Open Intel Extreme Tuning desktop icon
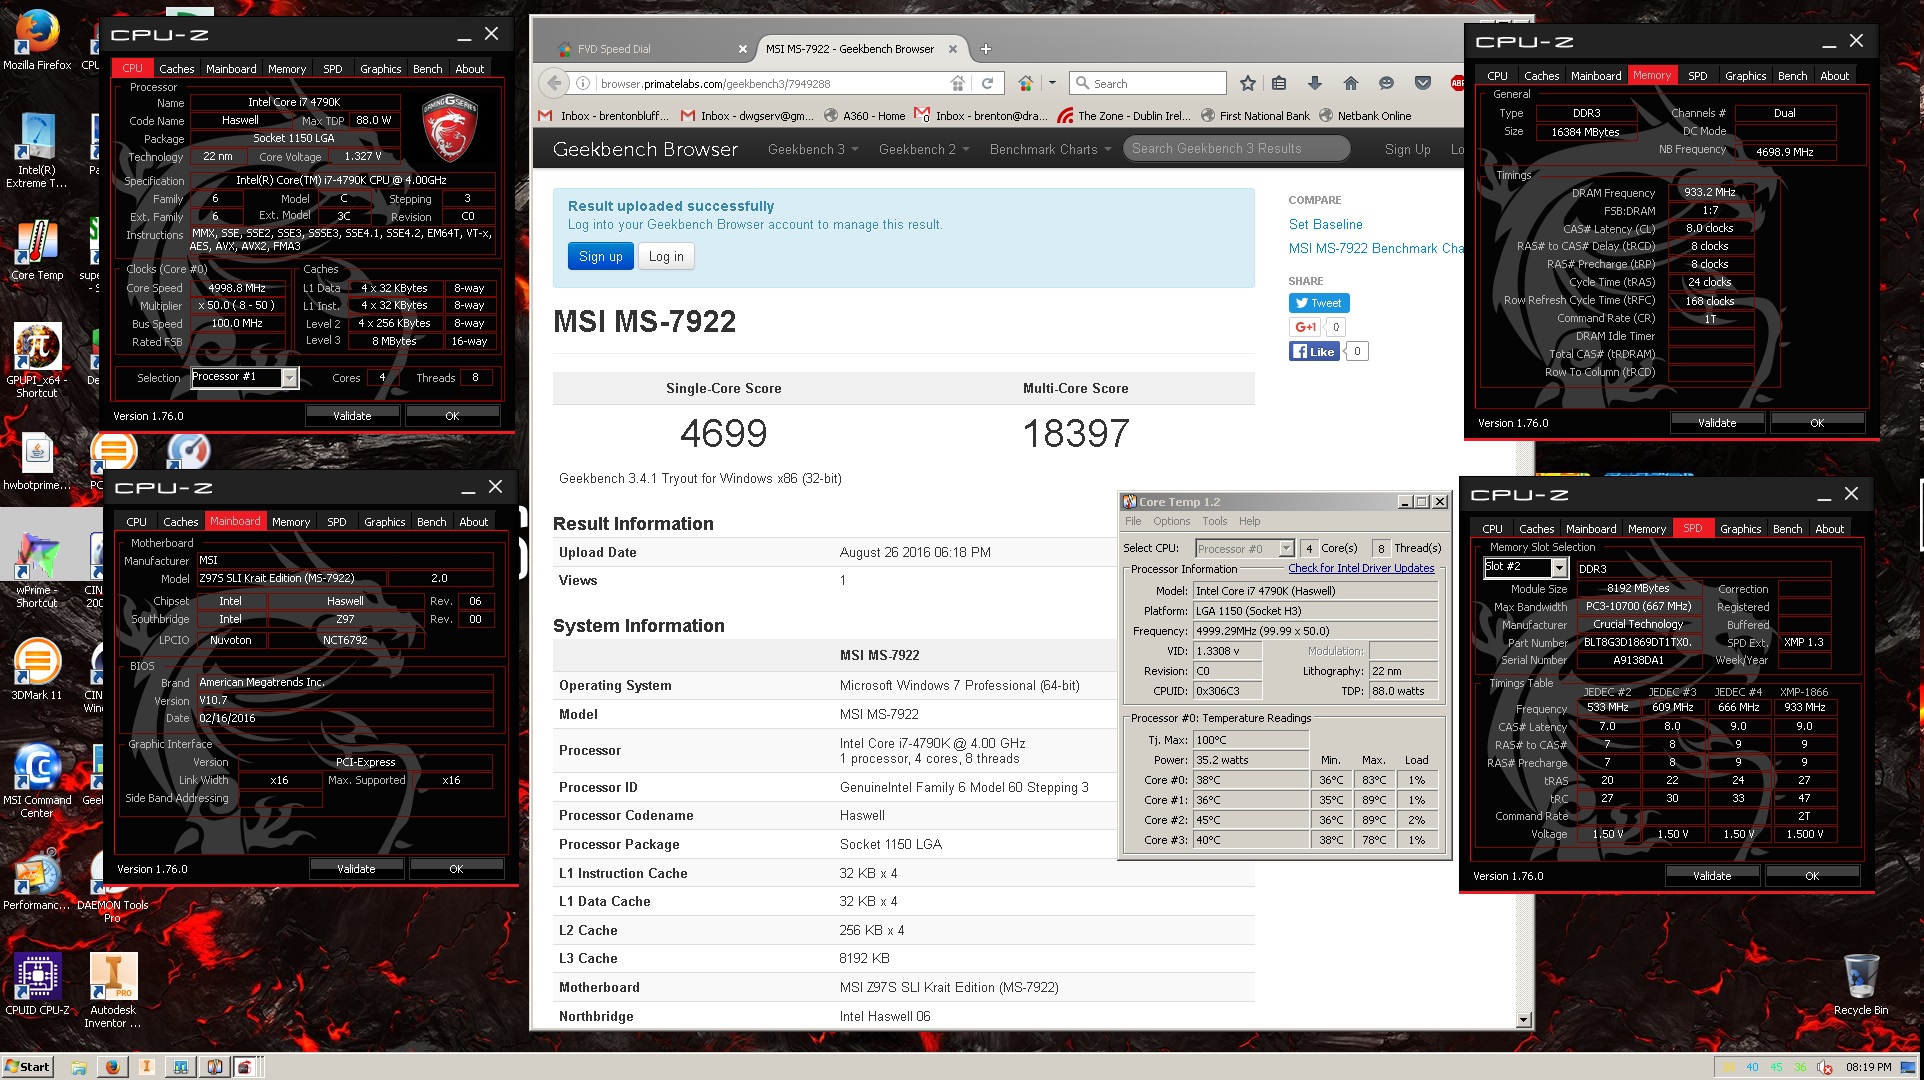The width and height of the screenshot is (1924, 1080). coord(37,151)
